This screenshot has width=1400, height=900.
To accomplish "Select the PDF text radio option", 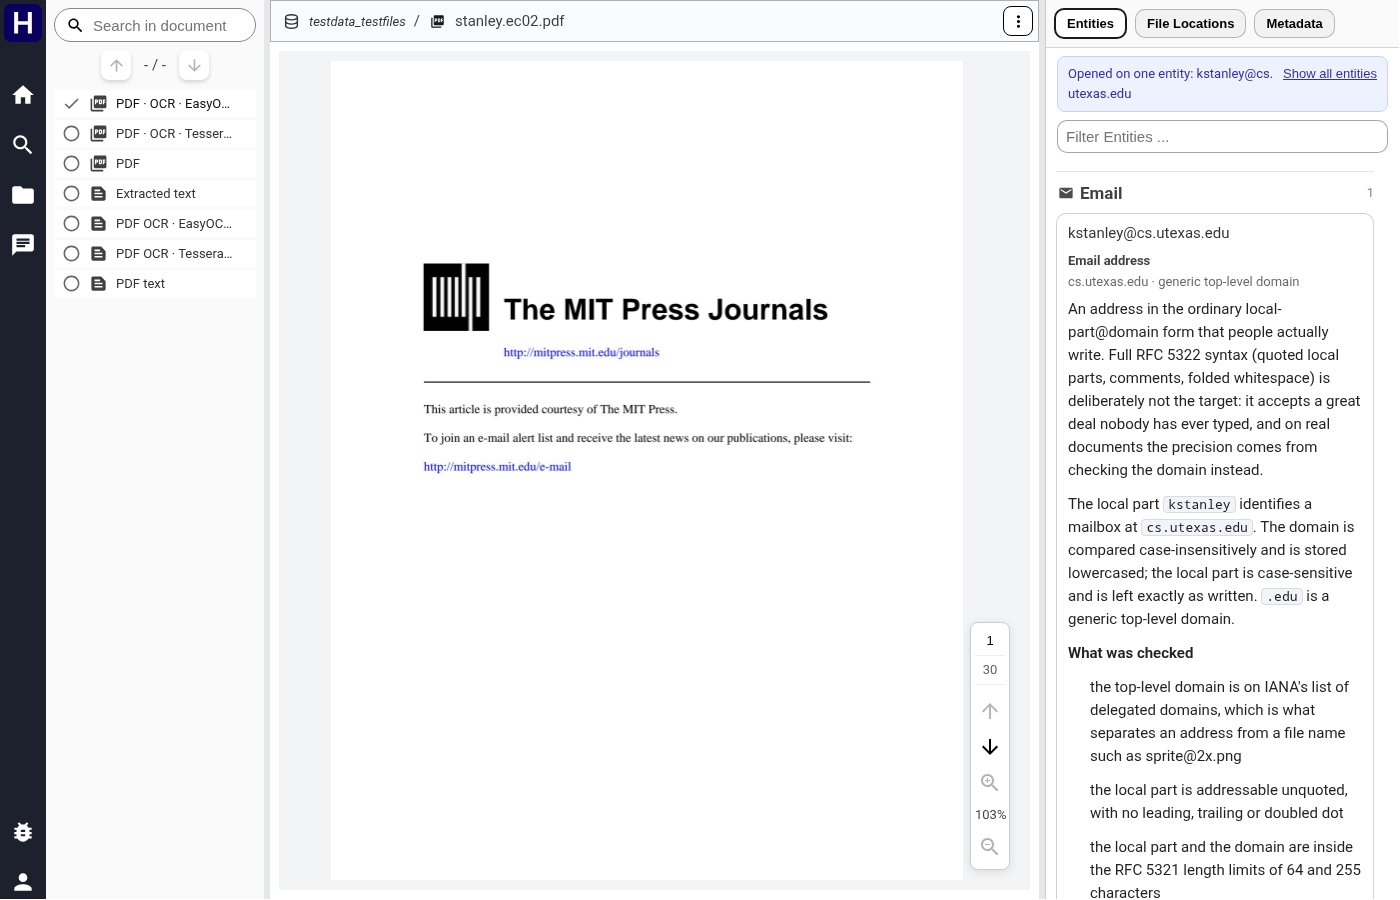I will (71, 284).
